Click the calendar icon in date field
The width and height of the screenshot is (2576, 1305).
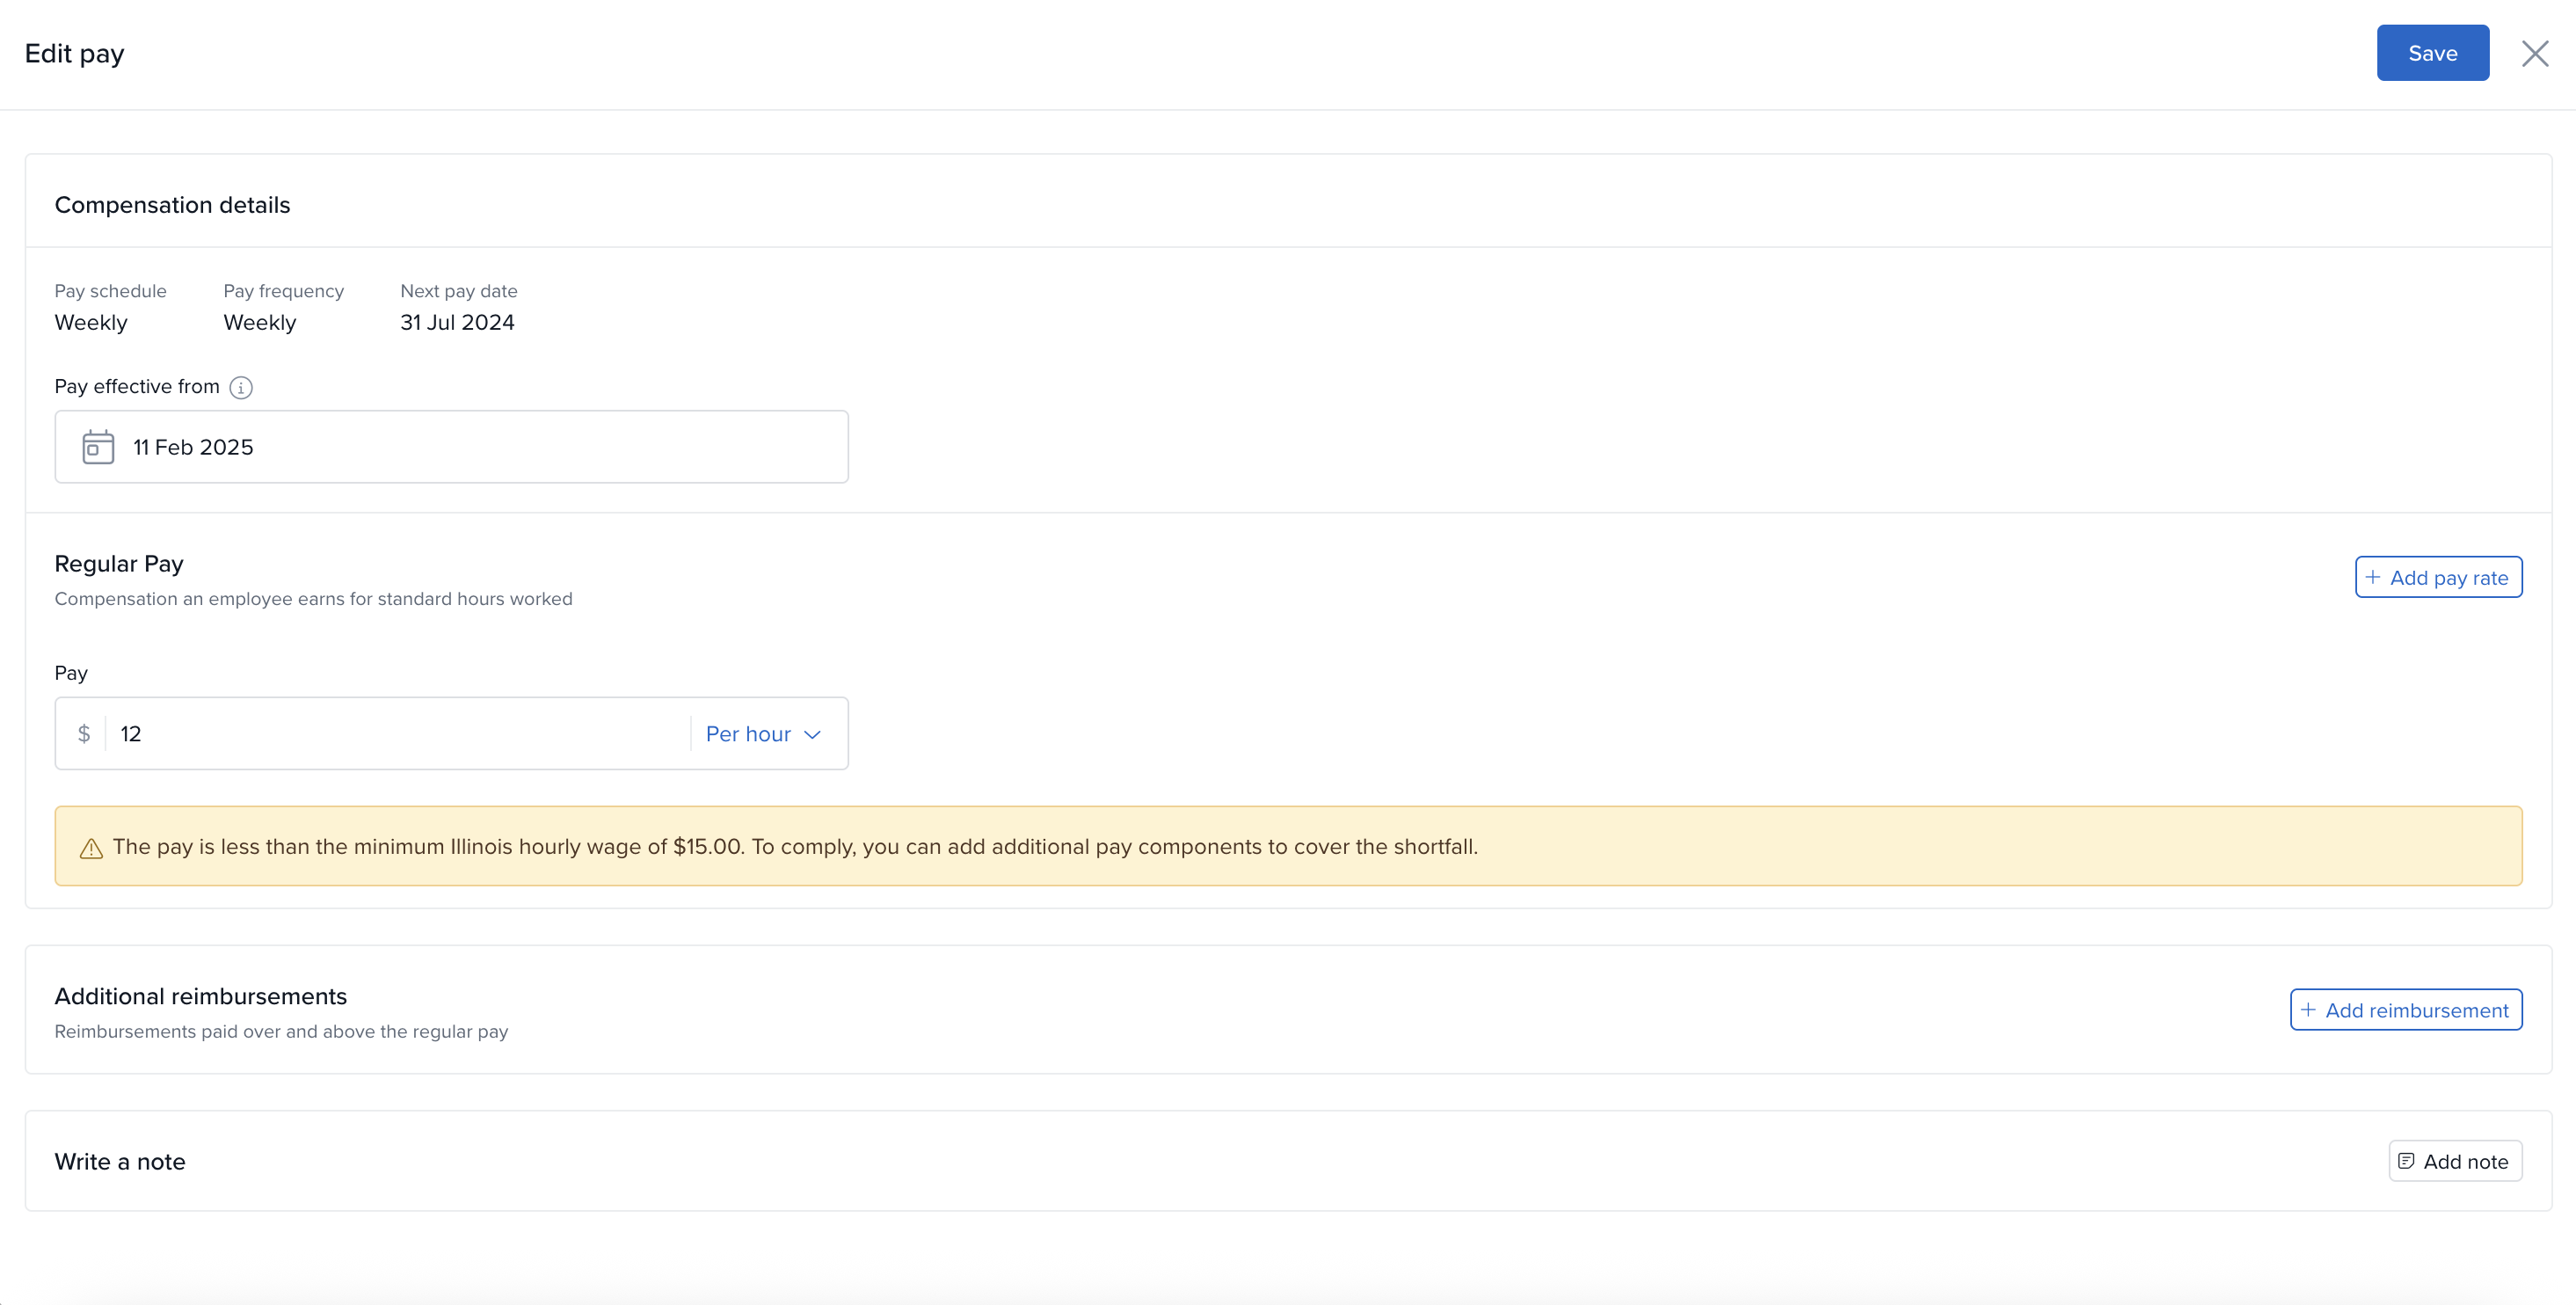click(96, 447)
